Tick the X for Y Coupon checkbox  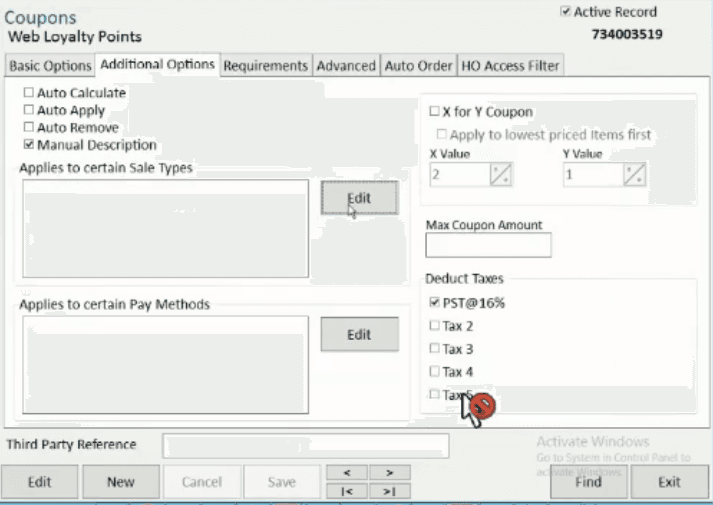click(434, 112)
